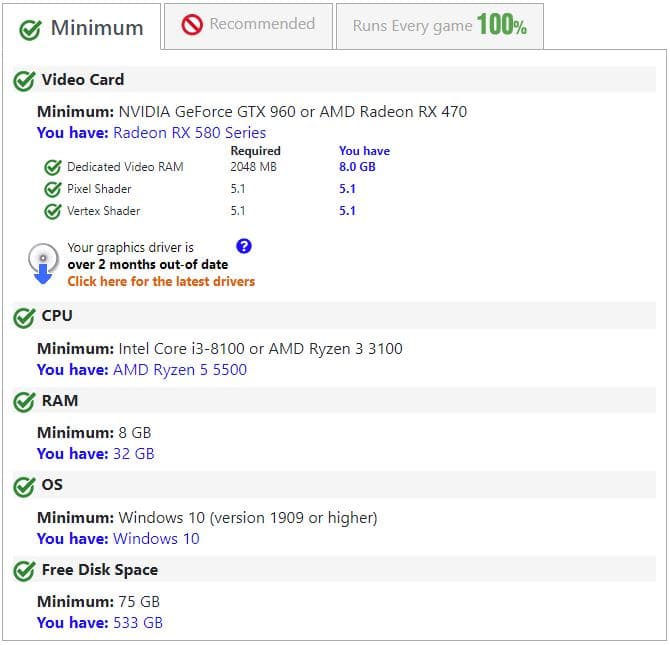Click the driver download disc icon
The image size is (670, 645).
coord(43,263)
